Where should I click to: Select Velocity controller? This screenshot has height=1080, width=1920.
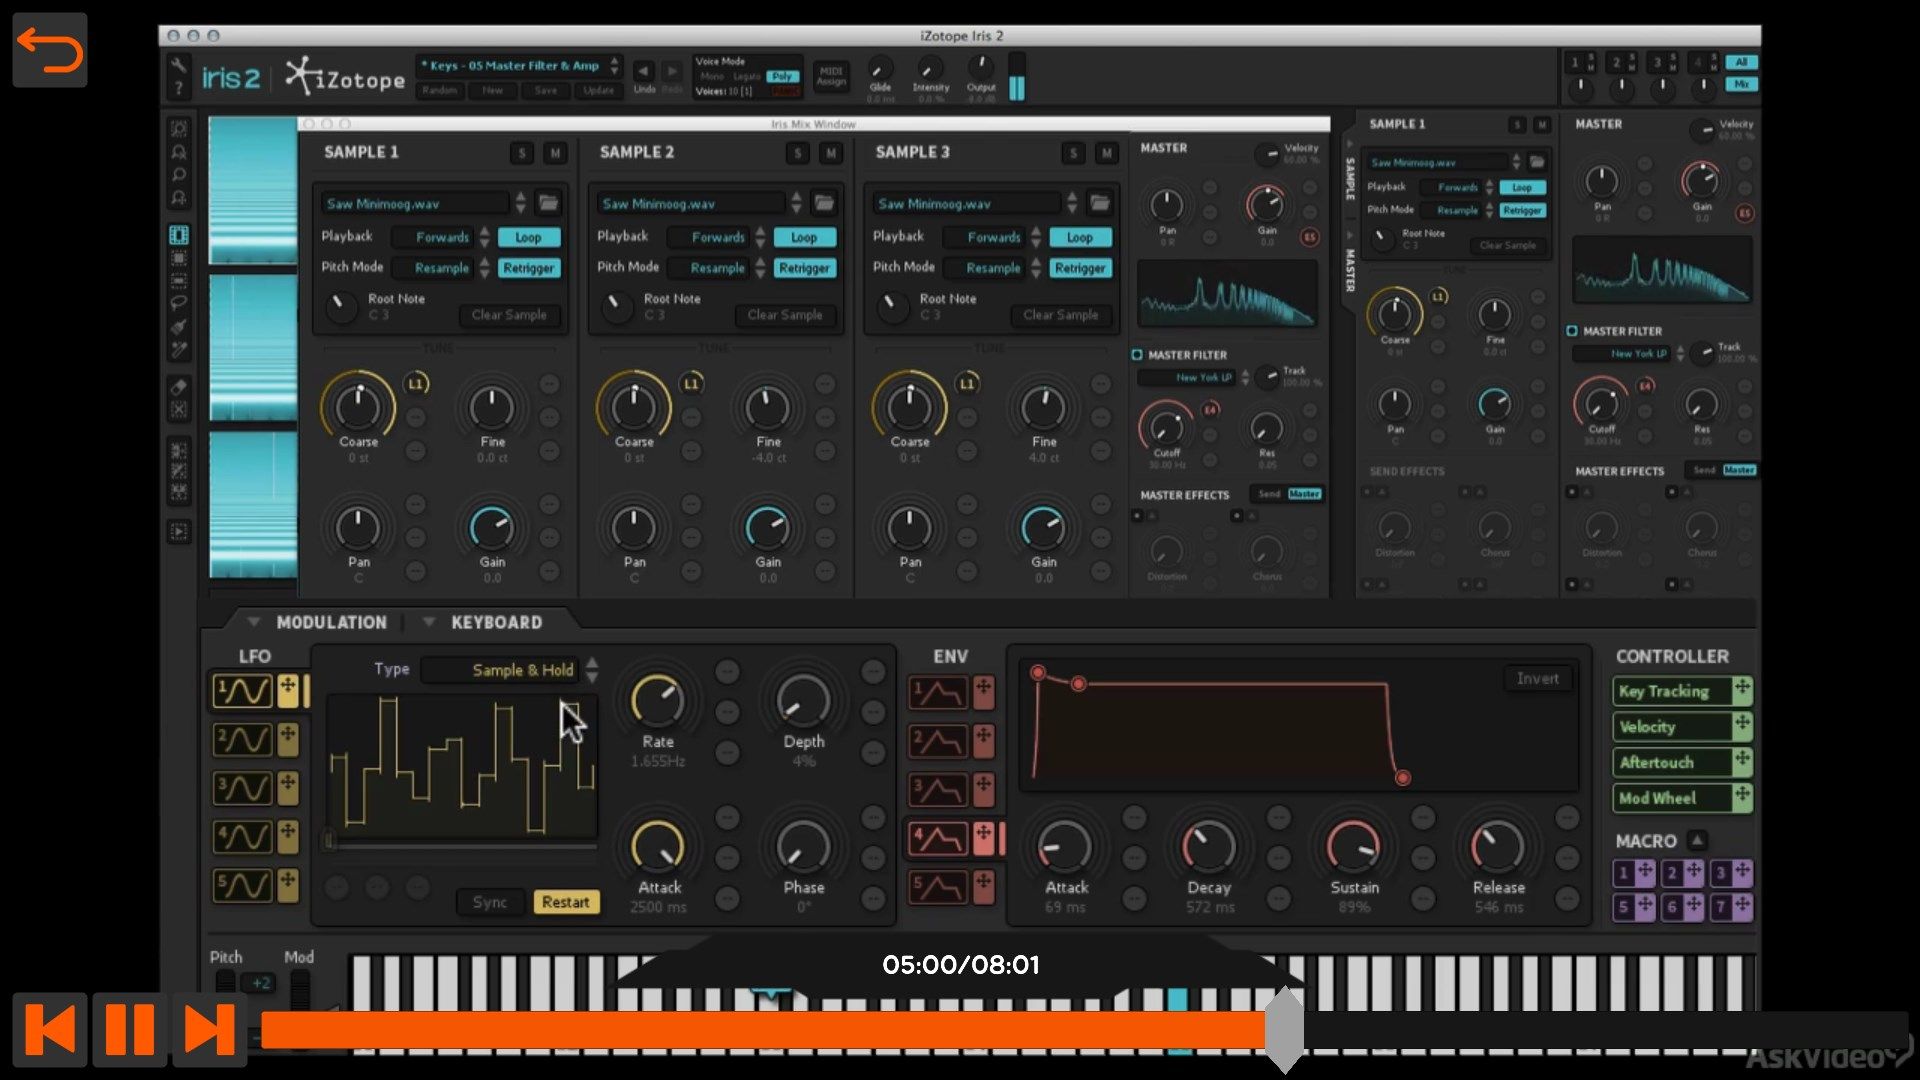point(1671,727)
